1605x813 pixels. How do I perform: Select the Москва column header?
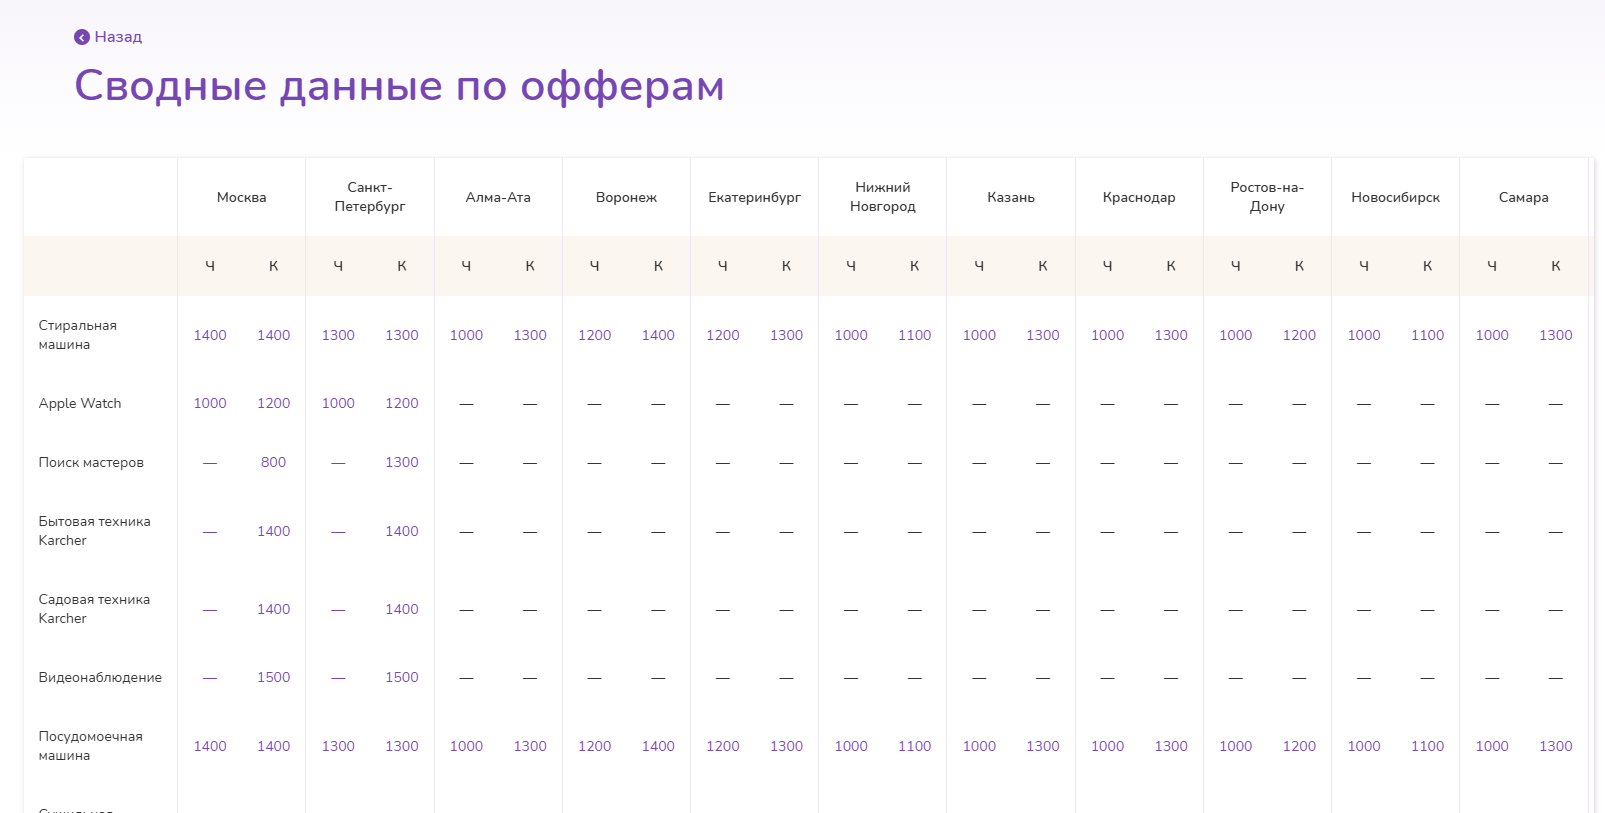click(x=242, y=197)
